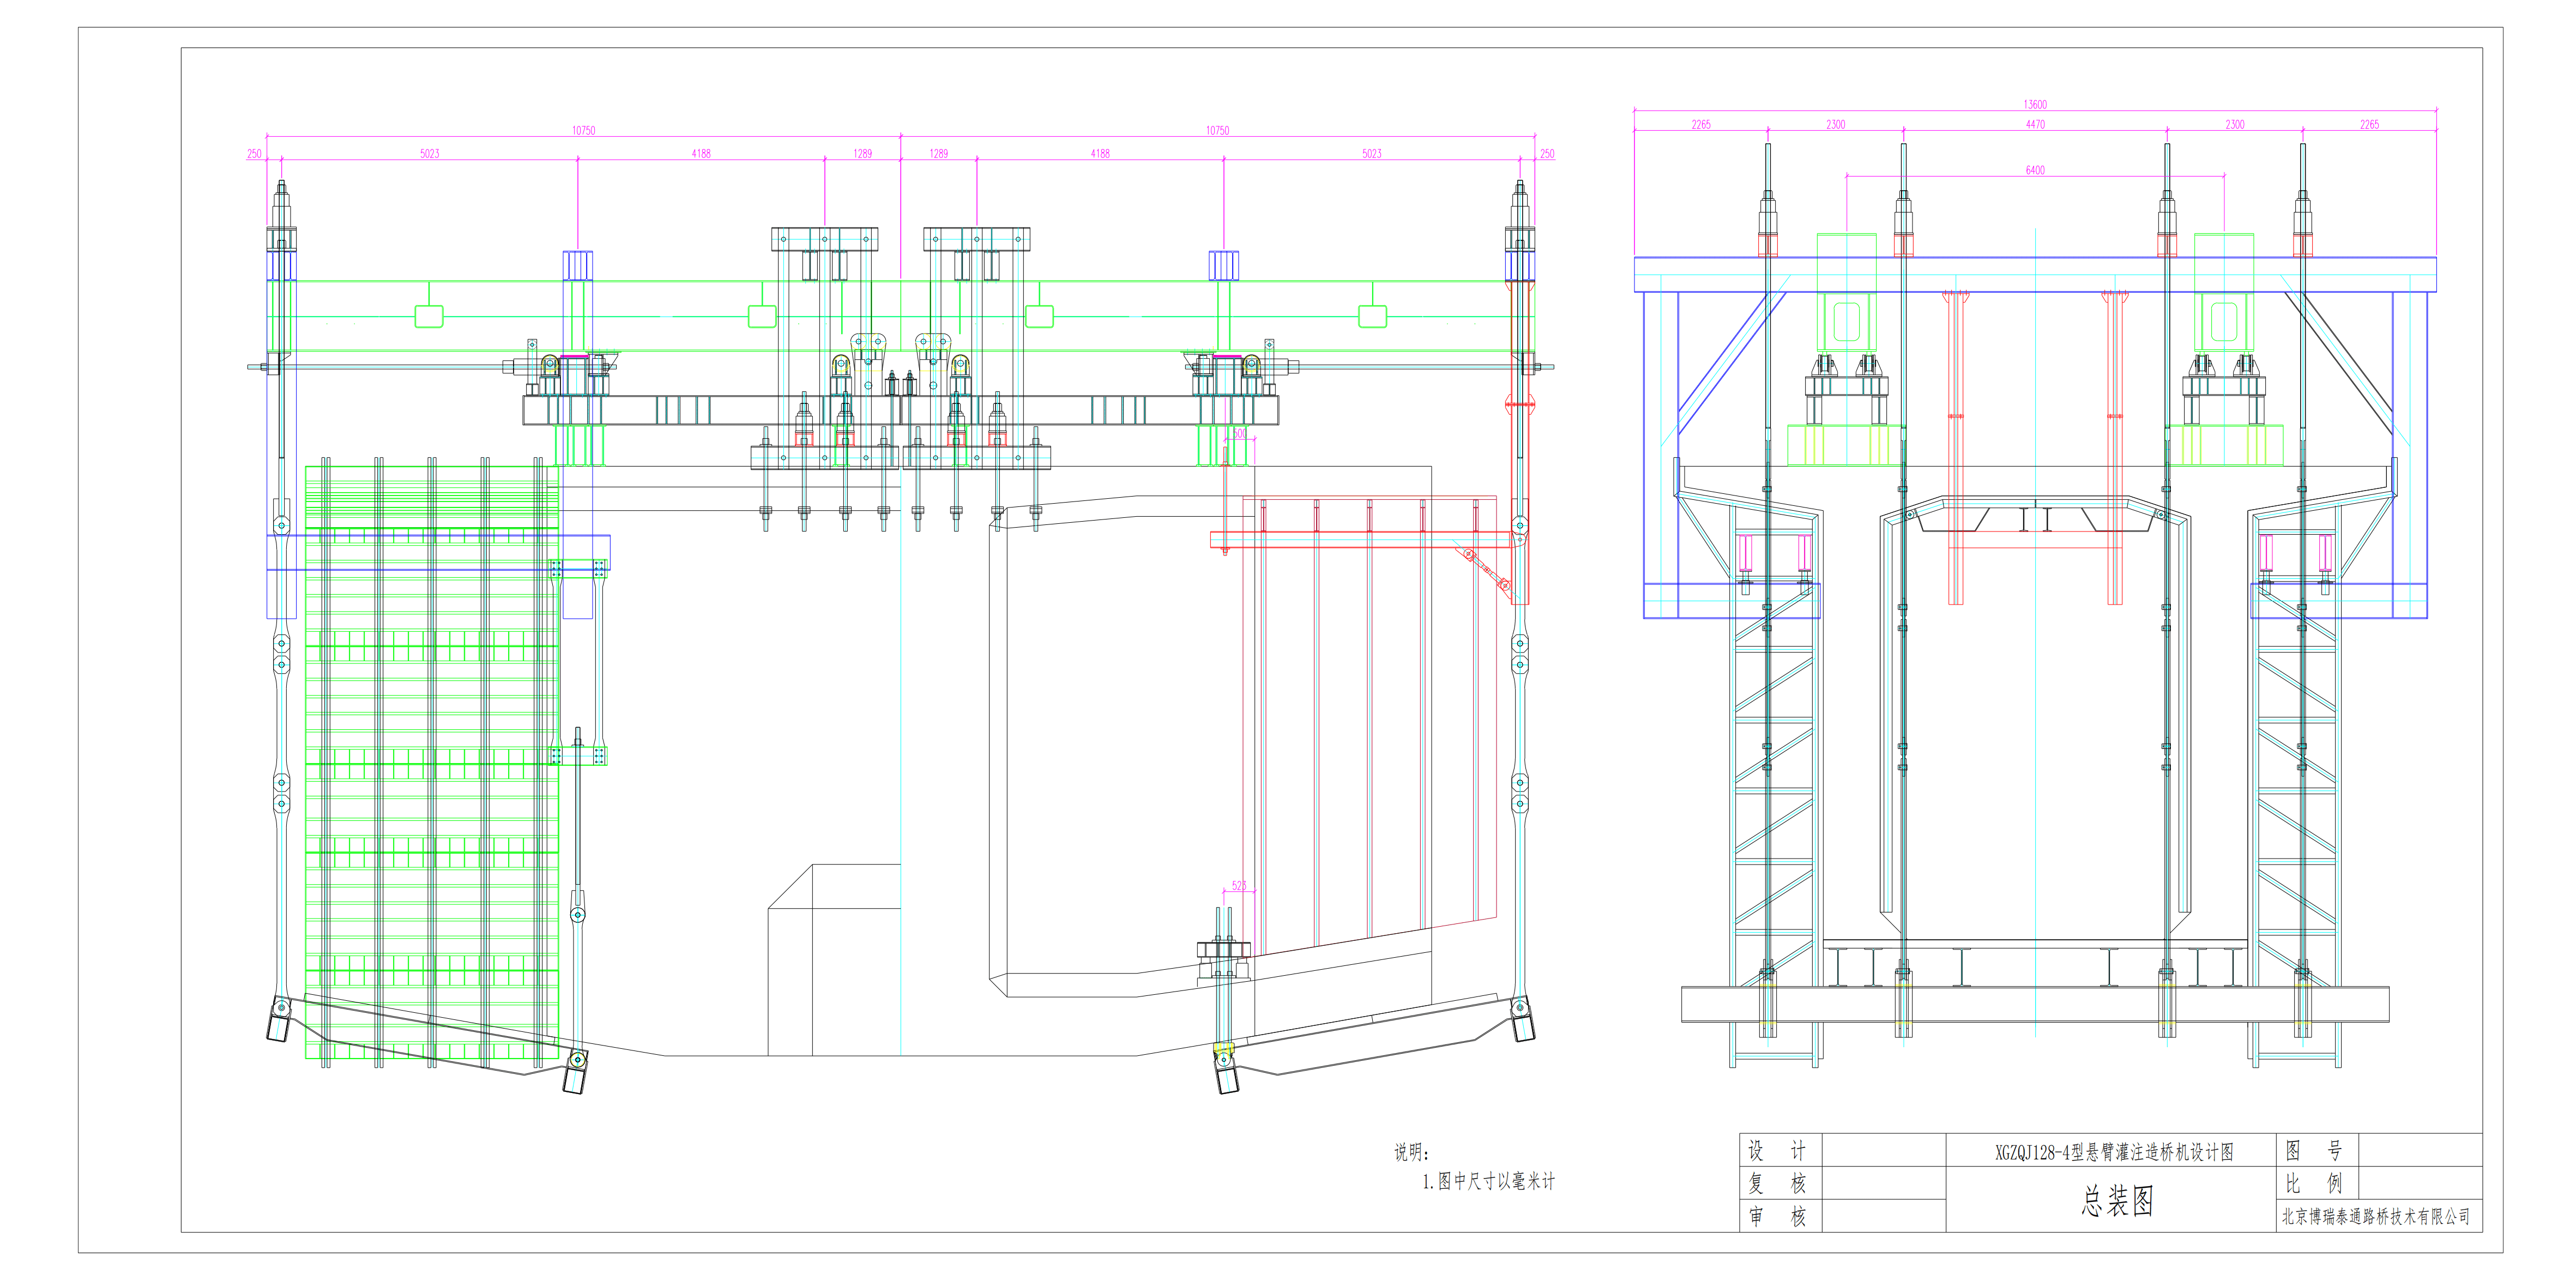
Task: Click the blank cell beside '设计'
Action: 1884,1150
